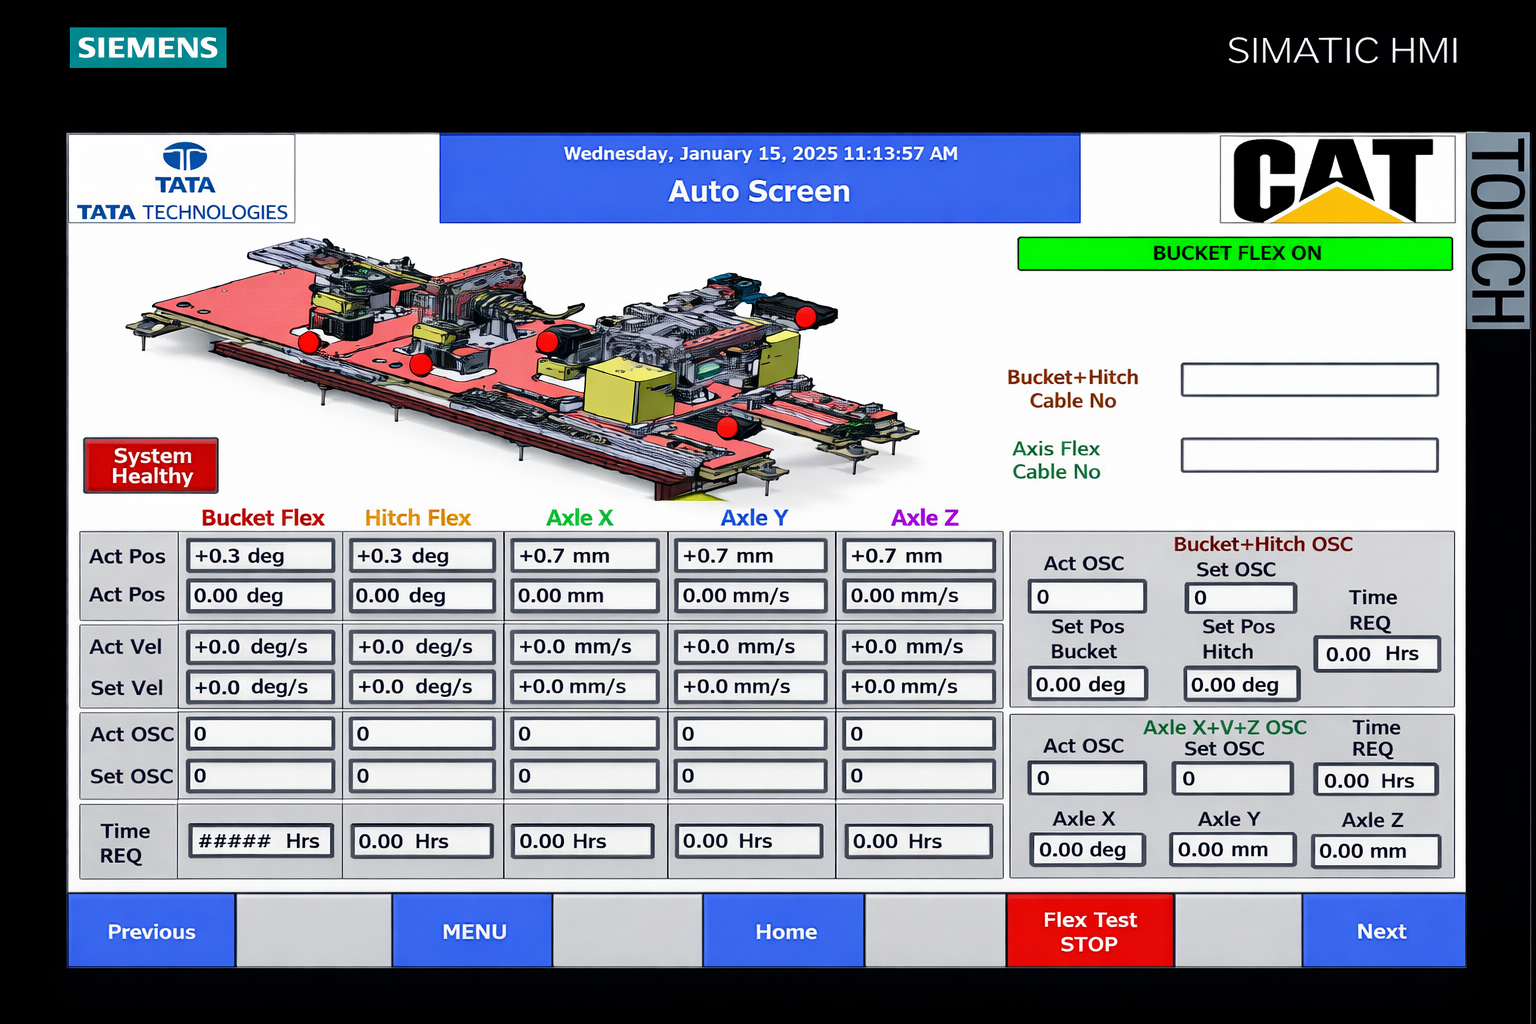Select Set Pos Bucket value field
The height and width of the screenshot is (1024, 1536).
pos(1087,685)
